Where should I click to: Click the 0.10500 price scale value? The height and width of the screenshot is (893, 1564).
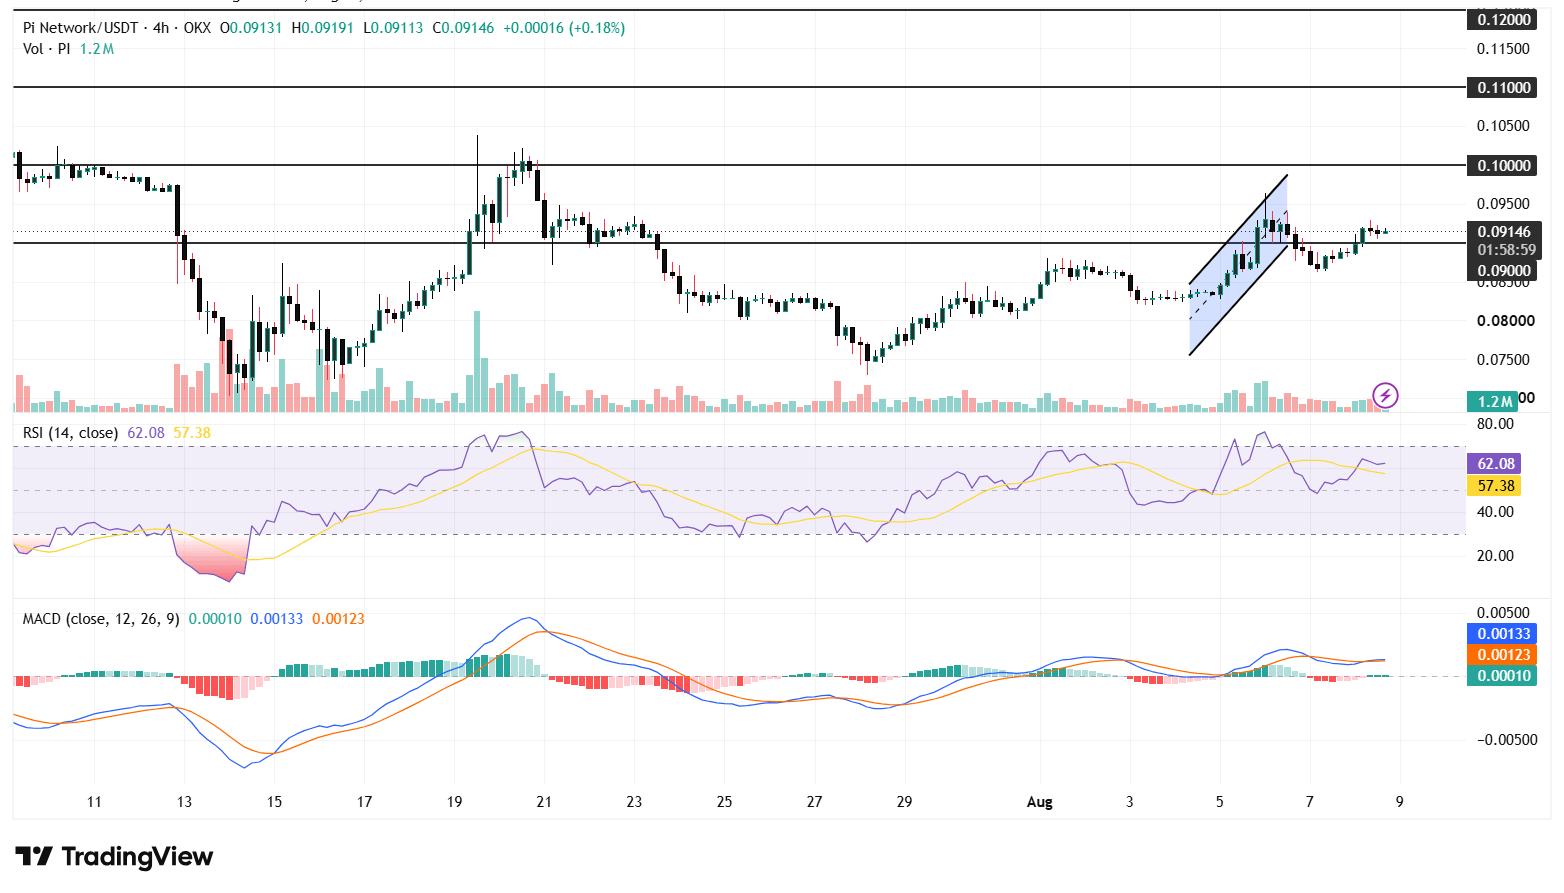(1504, 126)
